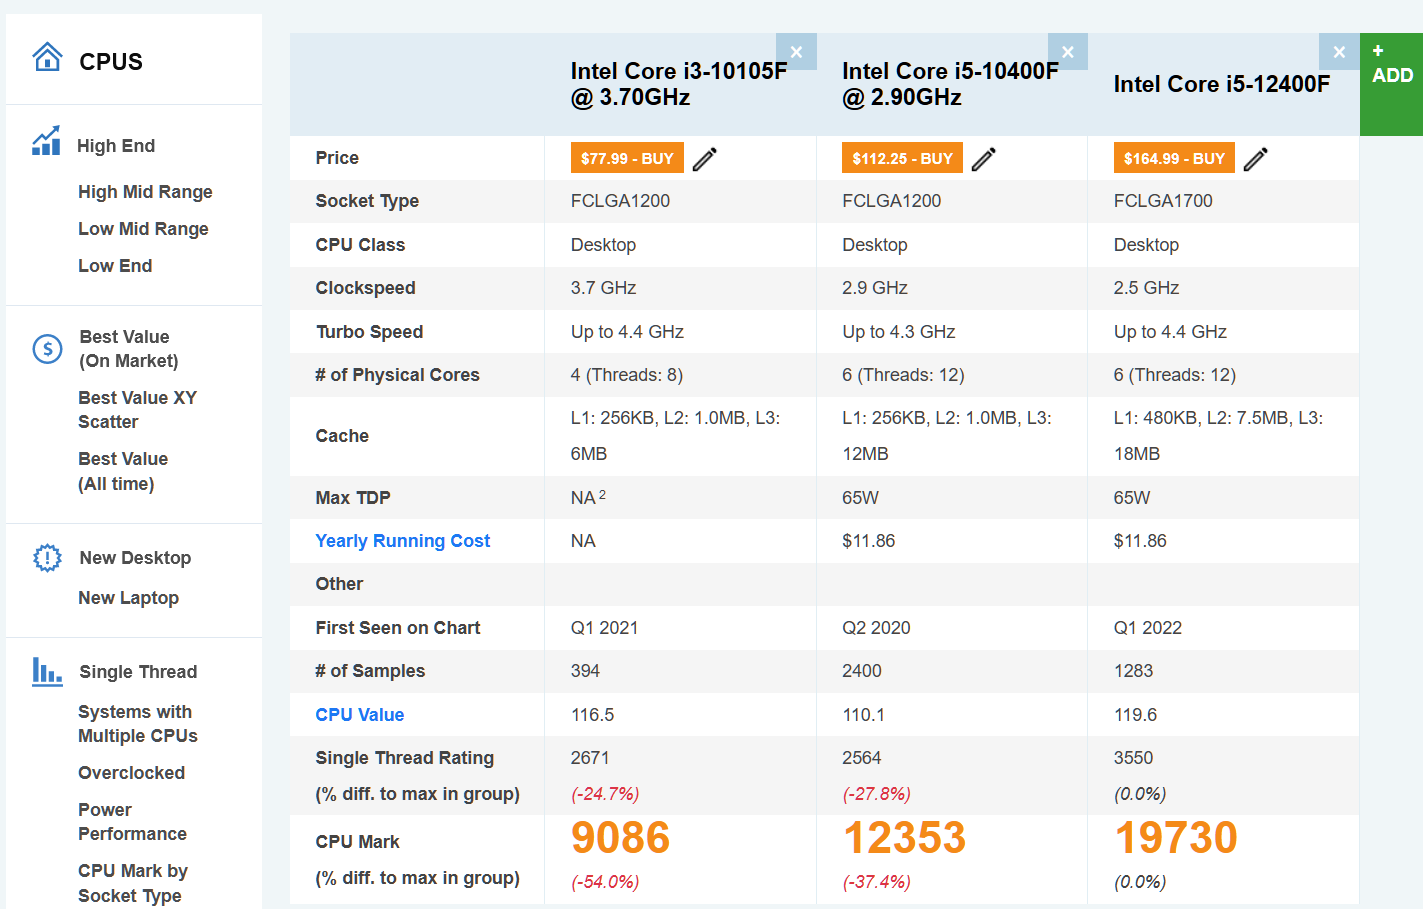The image size is (1423, 909).
Task: Open CPU Mark by Socket Type
Action: click(132, 883)
